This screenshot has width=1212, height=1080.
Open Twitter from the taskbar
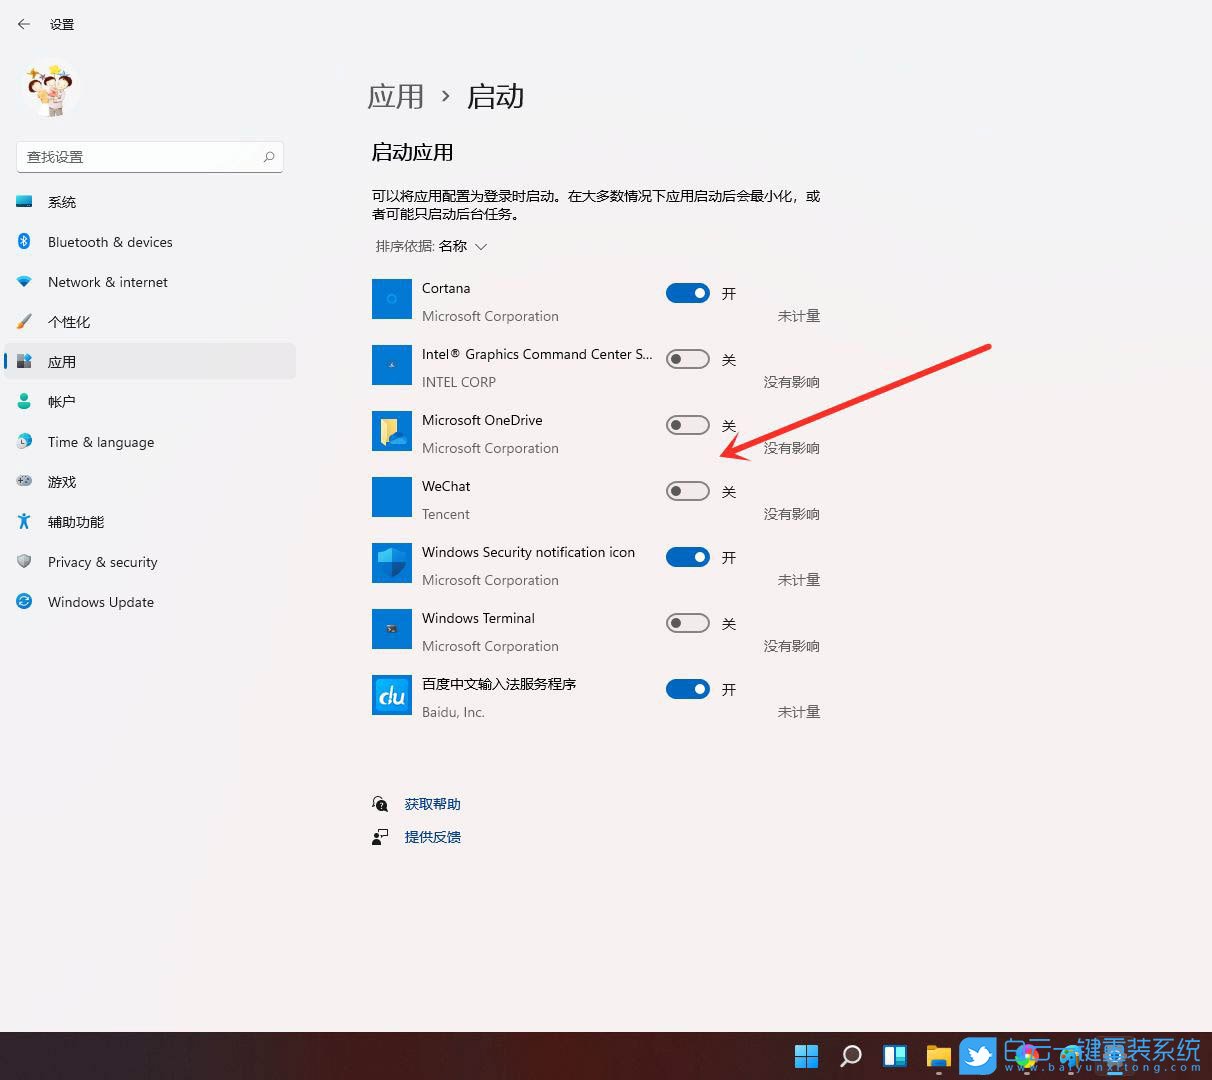point(978,1055)
